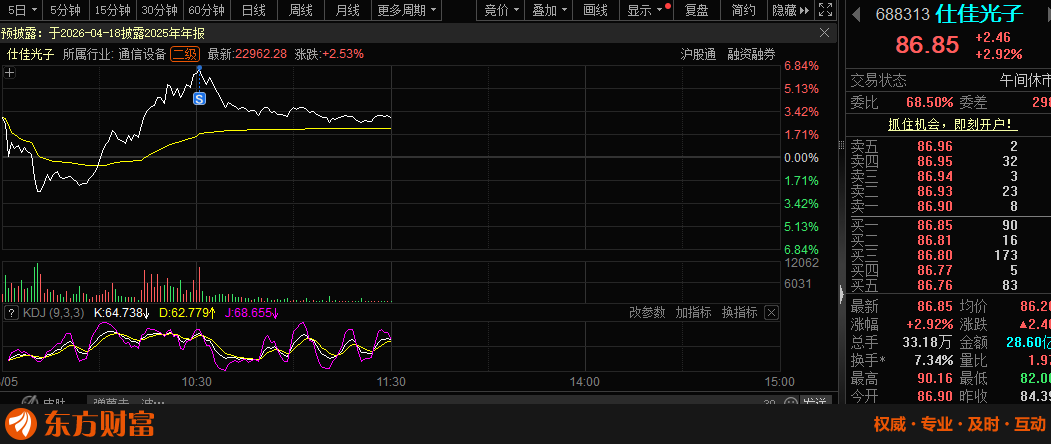Close the KDJ indicator panel
Image resolution: width=1051 pixels, height=444 pixels.
point(771,313)
